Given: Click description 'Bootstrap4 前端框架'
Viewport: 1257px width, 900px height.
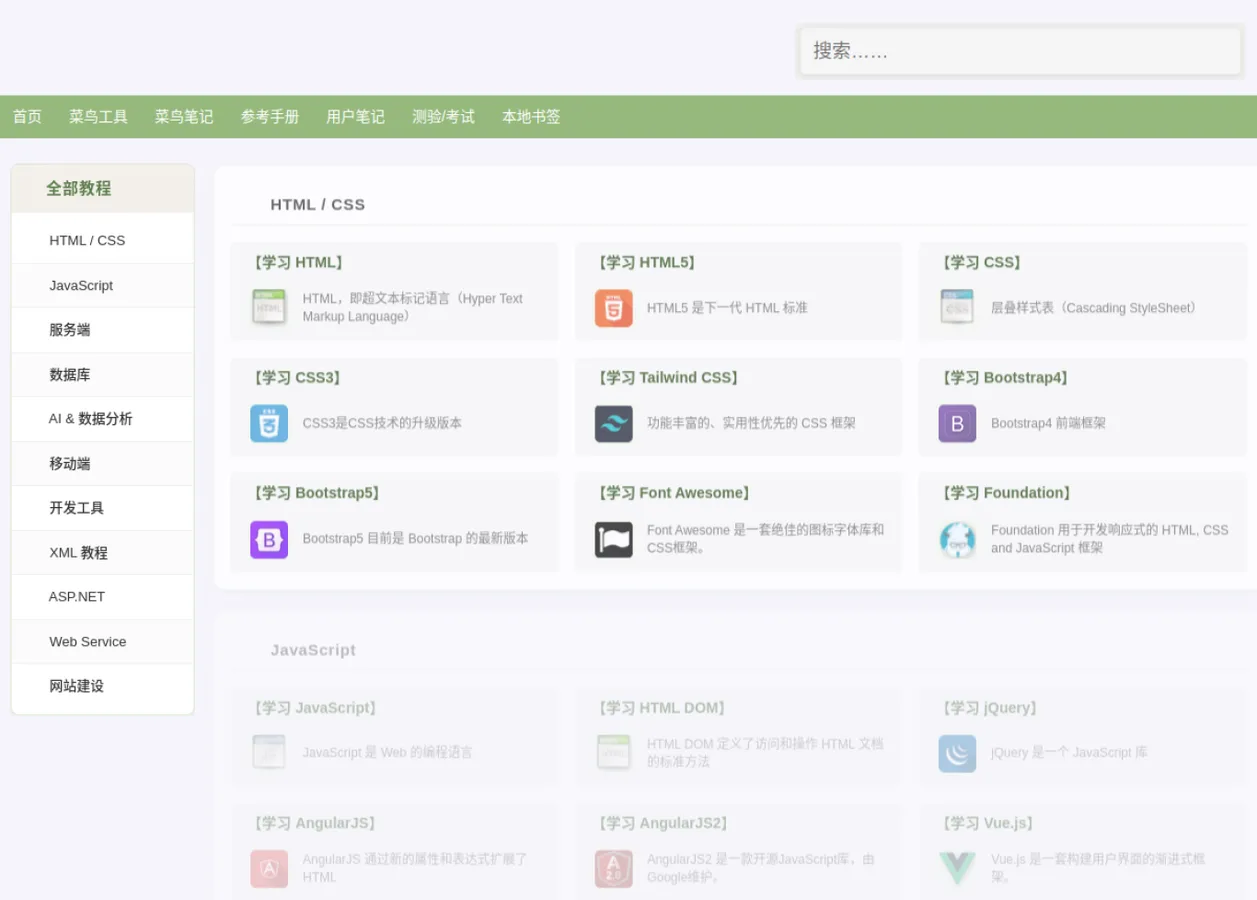Looking at the screenshot, I should click(x=1048, y=423).
